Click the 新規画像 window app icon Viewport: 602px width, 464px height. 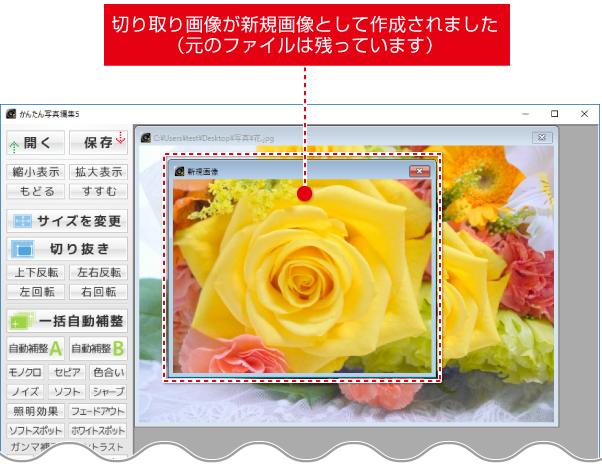pyautogui.click(x=179, y=172)
